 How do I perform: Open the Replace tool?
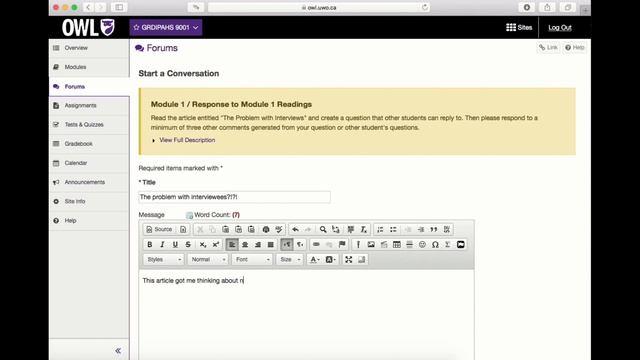tap(336, 229)
